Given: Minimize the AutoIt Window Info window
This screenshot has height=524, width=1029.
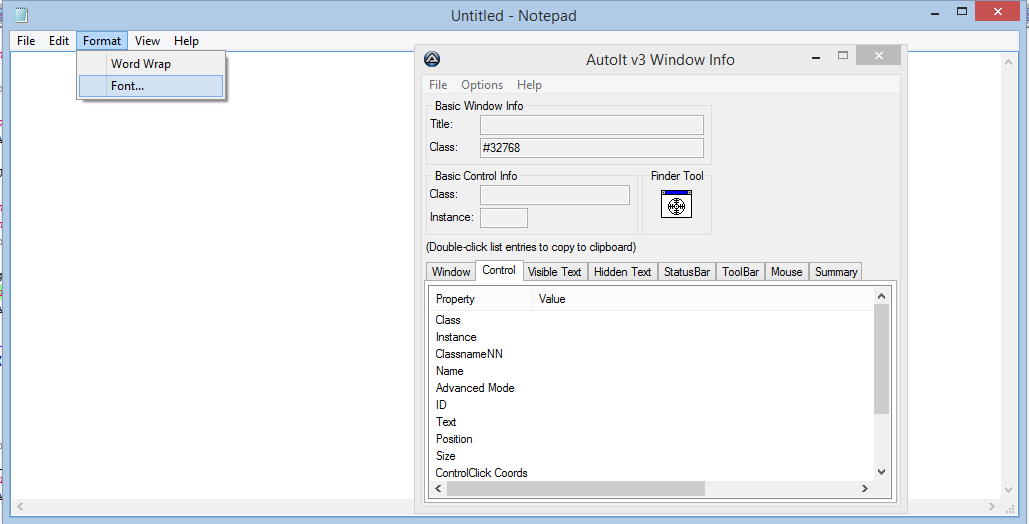Looking at the screenshot, I should [x=816, y=58].
